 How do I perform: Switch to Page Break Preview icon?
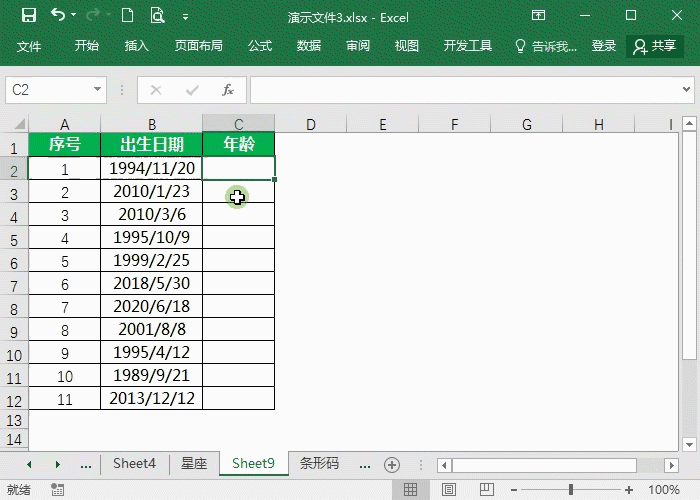coord(487,490)
